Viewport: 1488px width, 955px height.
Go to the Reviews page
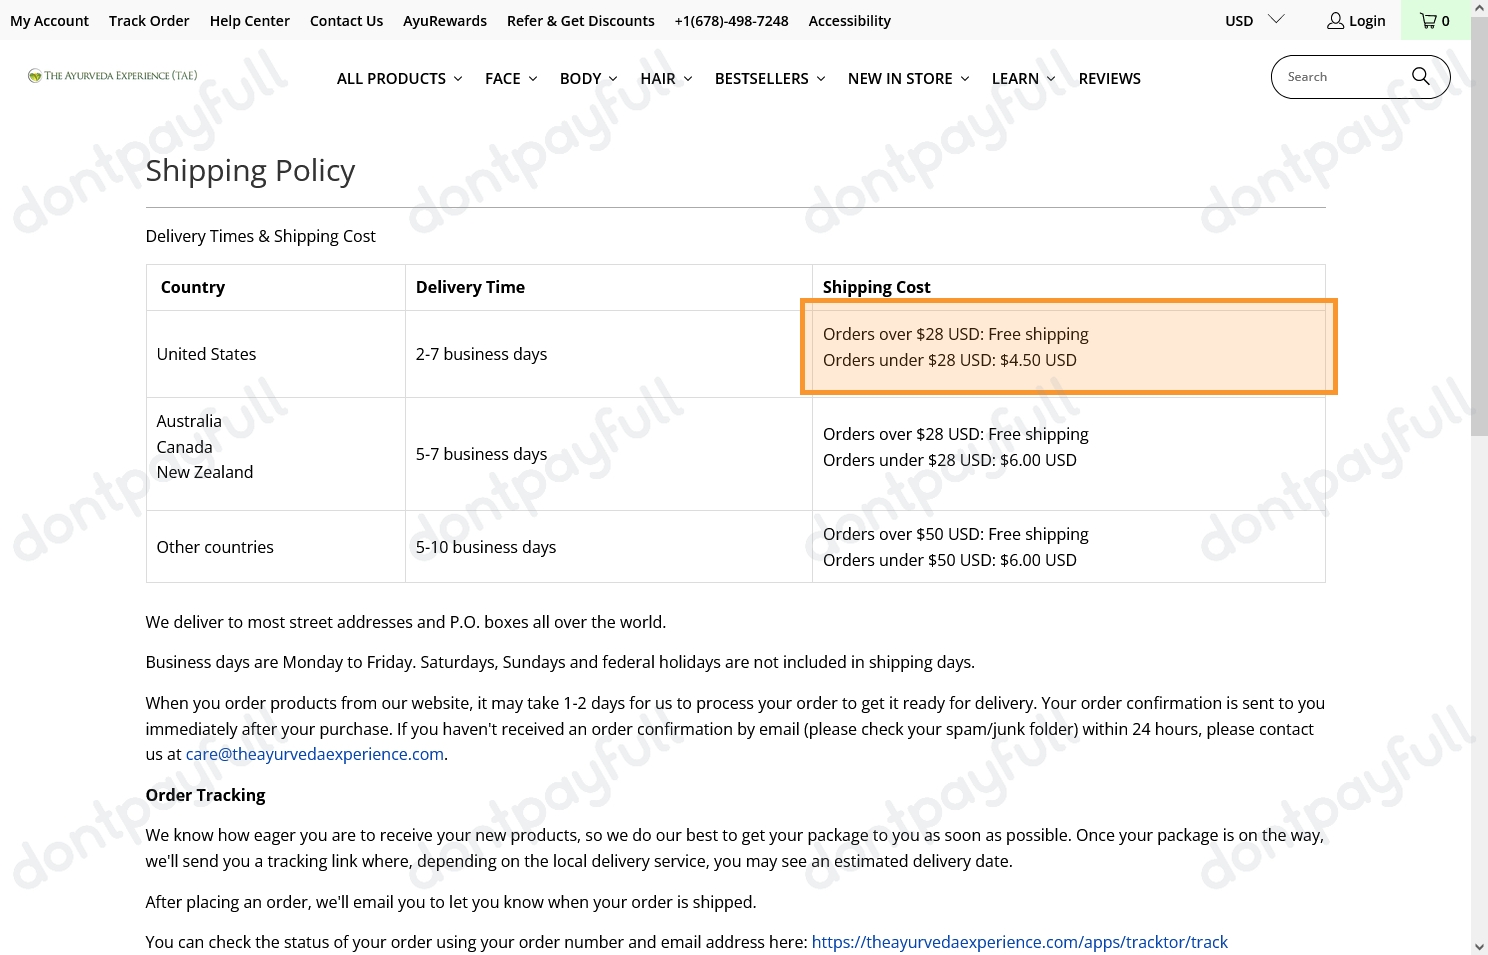(x=1109, y=79)
